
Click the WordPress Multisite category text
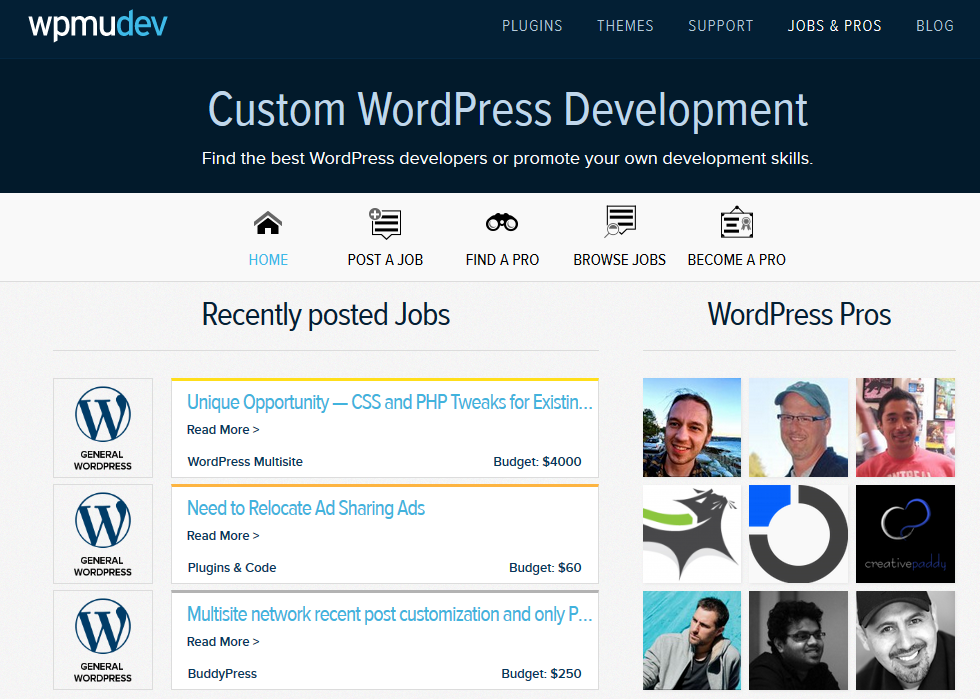pyautogui.click(x=245, y=461)
